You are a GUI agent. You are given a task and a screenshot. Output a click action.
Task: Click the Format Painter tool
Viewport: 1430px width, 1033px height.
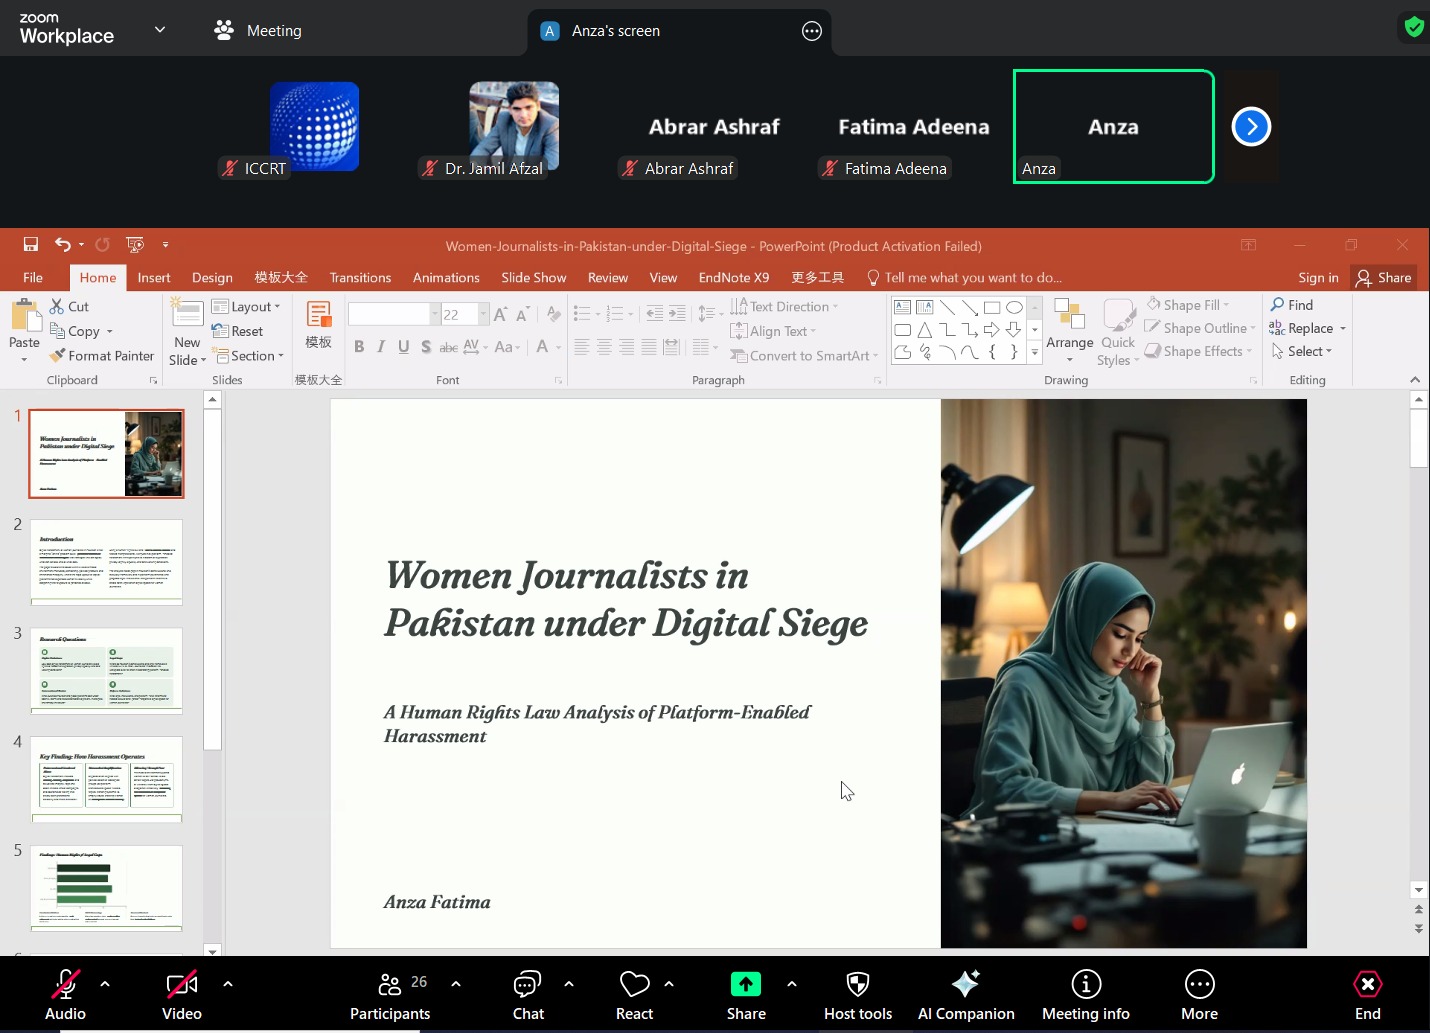coord(102,356)
